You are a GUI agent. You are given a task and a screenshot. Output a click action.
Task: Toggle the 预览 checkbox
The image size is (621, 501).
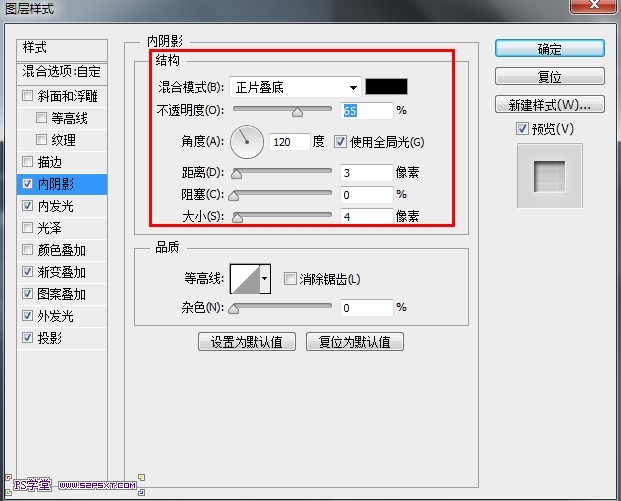pos(522,128)
